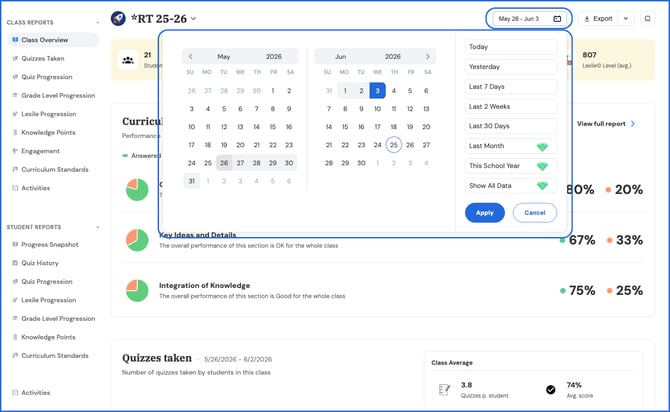Click the 807 Lexile Level value

coord(589,55)
